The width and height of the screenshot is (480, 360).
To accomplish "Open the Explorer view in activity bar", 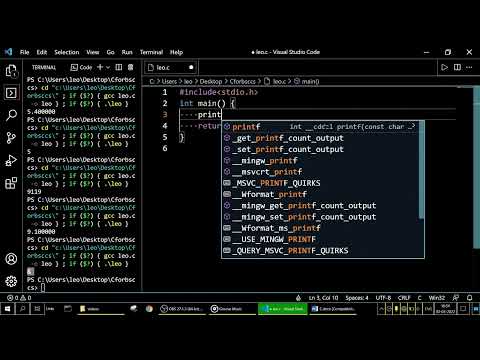I will tap(11, 71).
